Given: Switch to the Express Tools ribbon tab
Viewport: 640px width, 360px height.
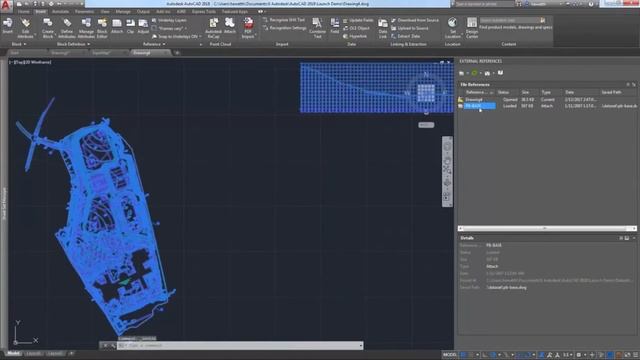Looking at the screenshot, I should [203, 12].
